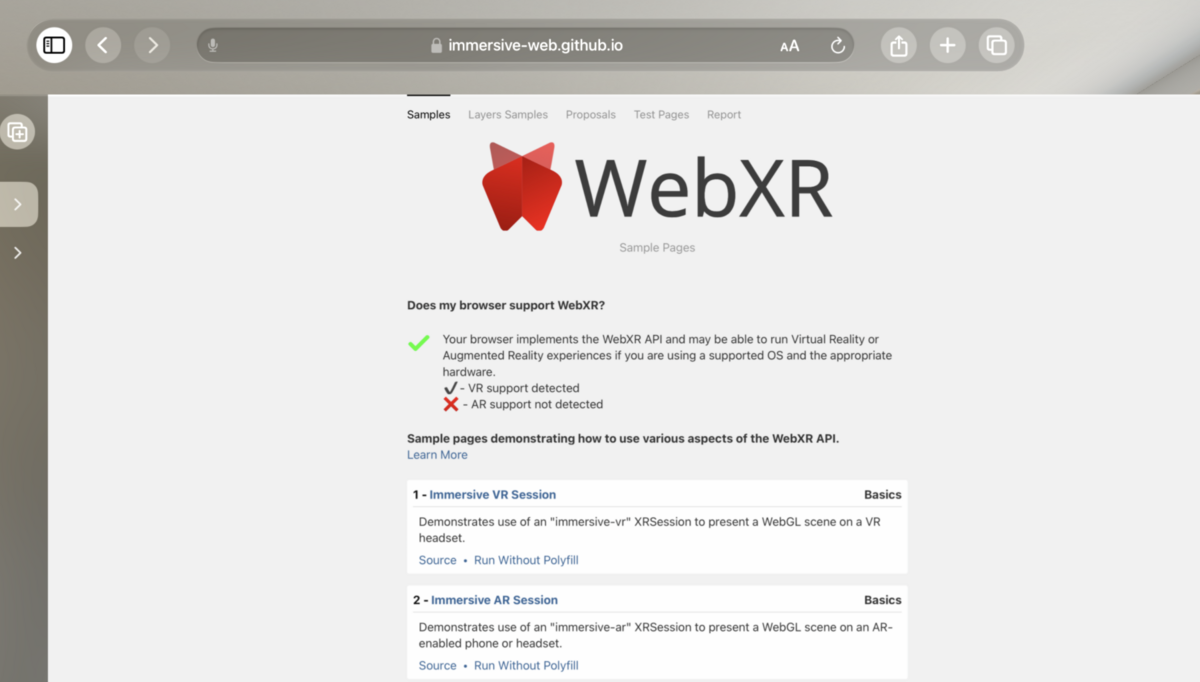Go to the Report tab
This screenshot has height=682, width=1200.
[724, 114]
